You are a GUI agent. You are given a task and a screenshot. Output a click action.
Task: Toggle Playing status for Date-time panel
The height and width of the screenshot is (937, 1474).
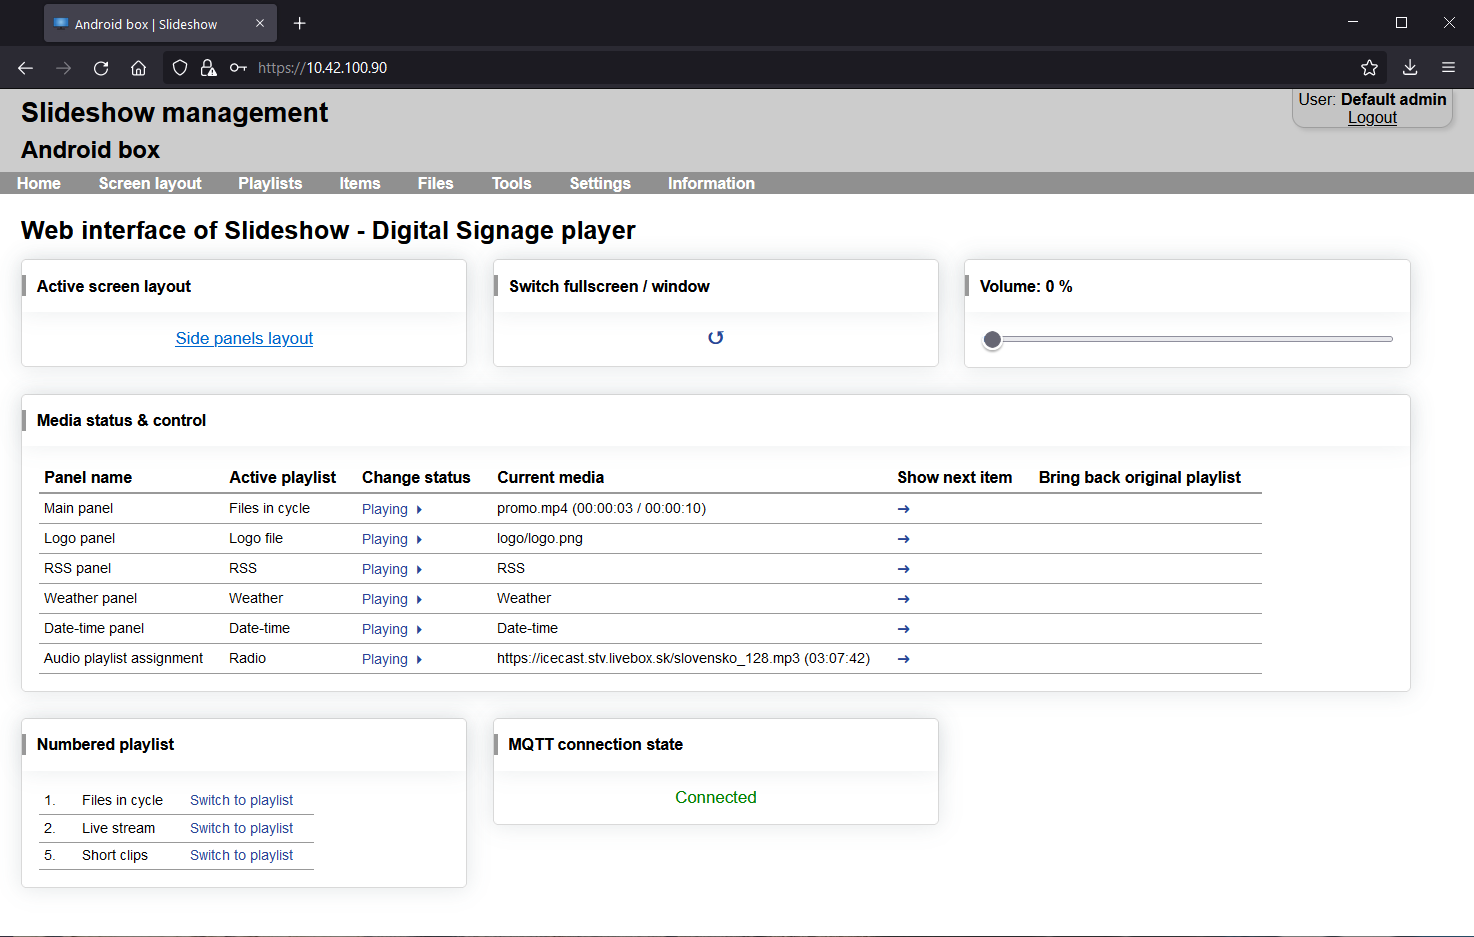click(392, 629)
